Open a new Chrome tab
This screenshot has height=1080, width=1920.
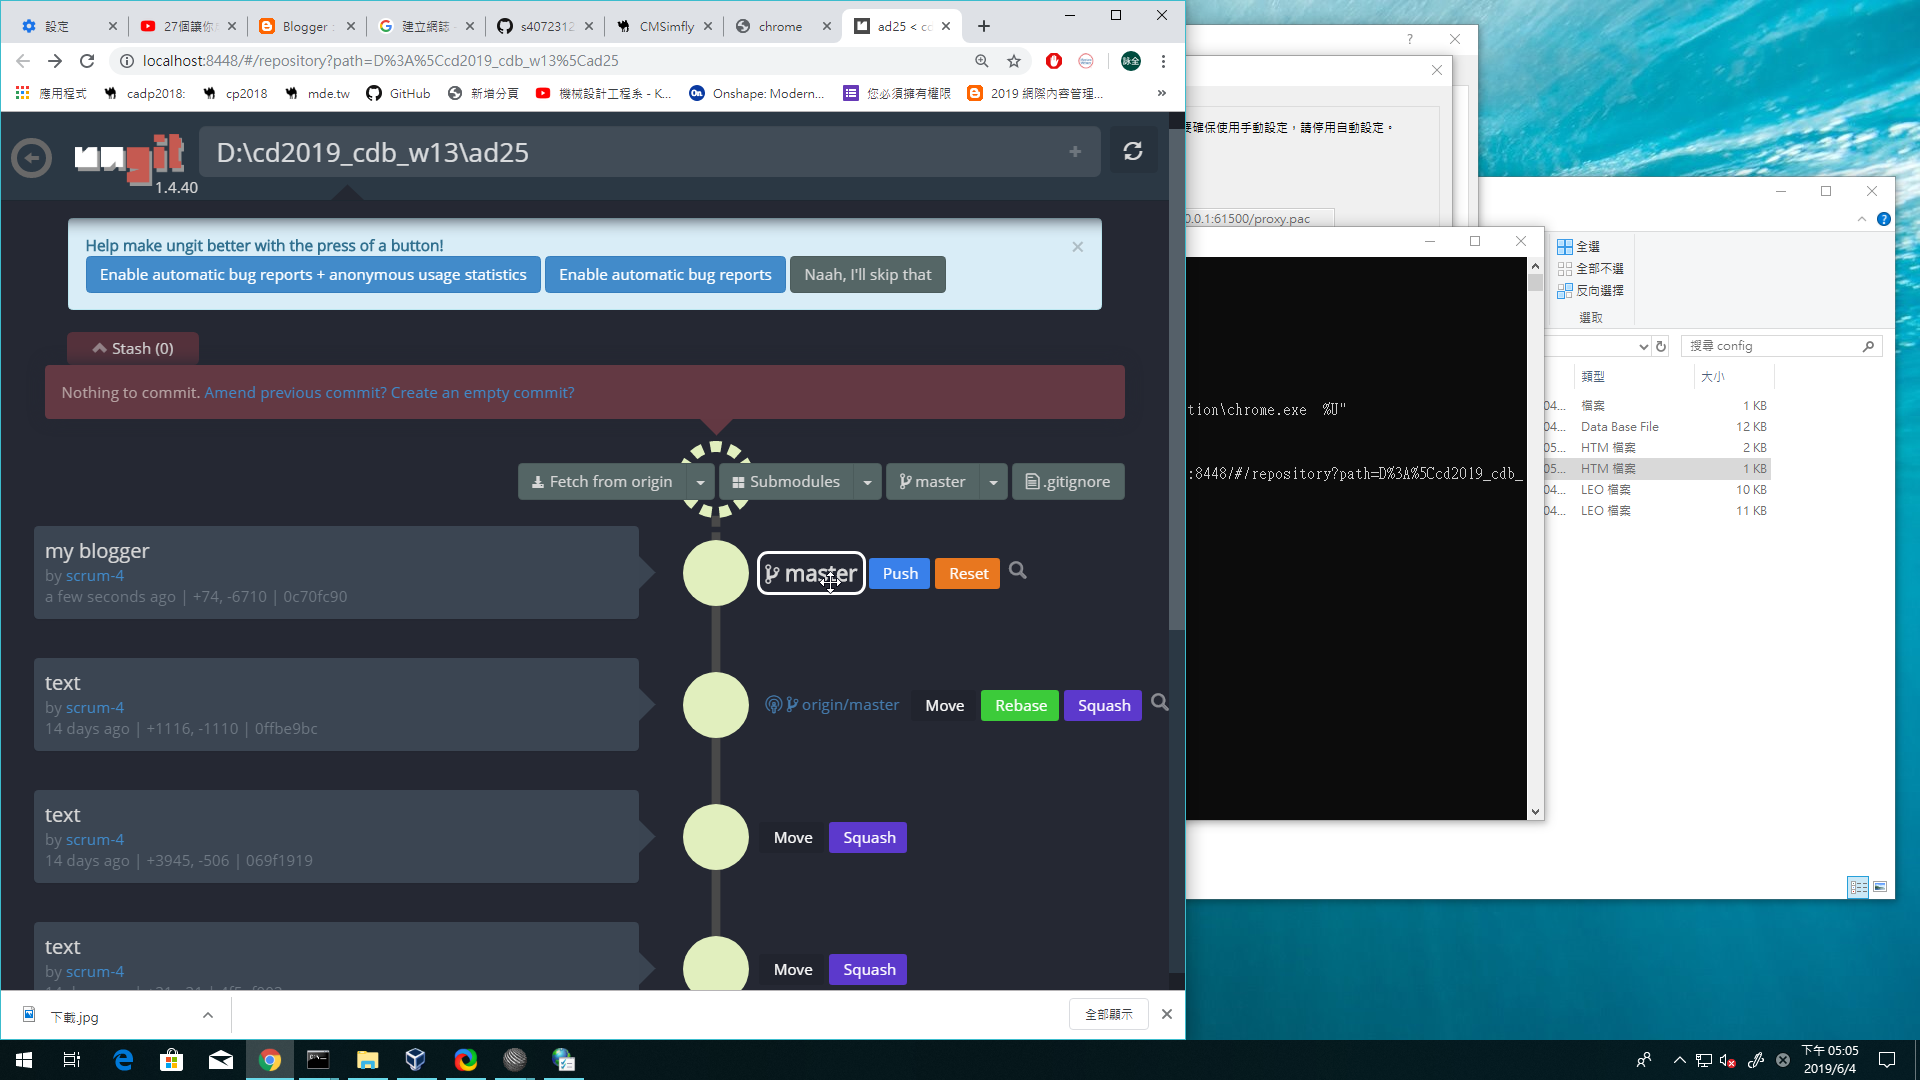click(x=984, y=26)
